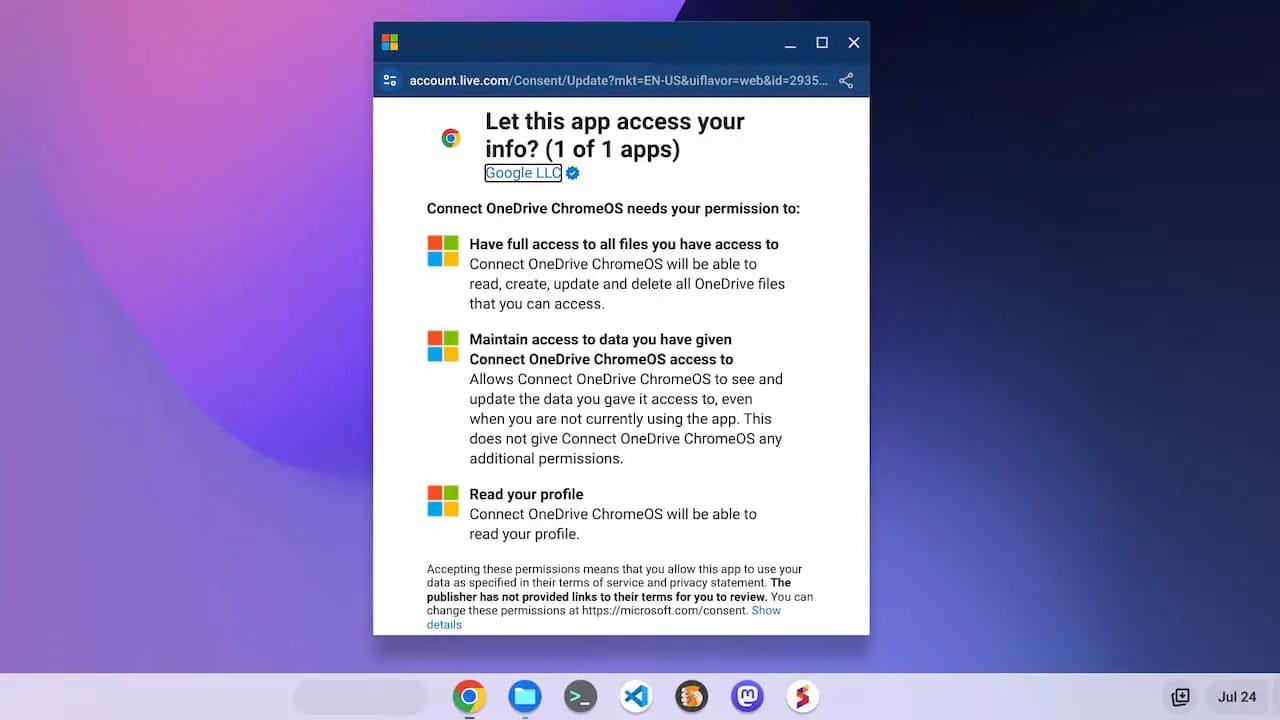The width and height of the screenshot is (1280, 720).
Task: Open the Files app from the shelf
Action: coord(525,696)
